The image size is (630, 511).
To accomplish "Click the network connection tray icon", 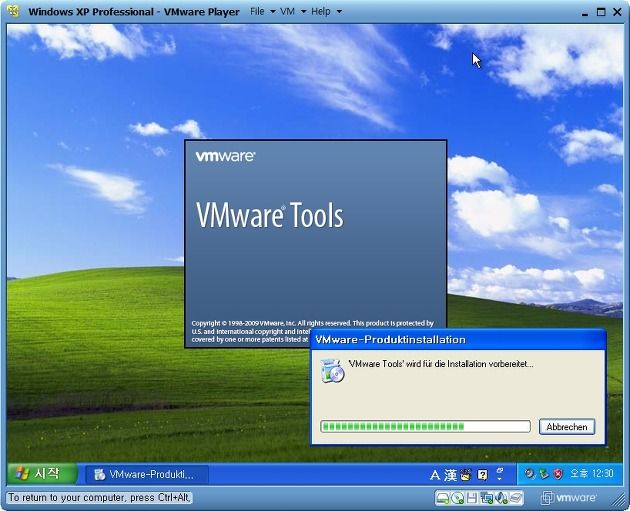I will [544, 474].
